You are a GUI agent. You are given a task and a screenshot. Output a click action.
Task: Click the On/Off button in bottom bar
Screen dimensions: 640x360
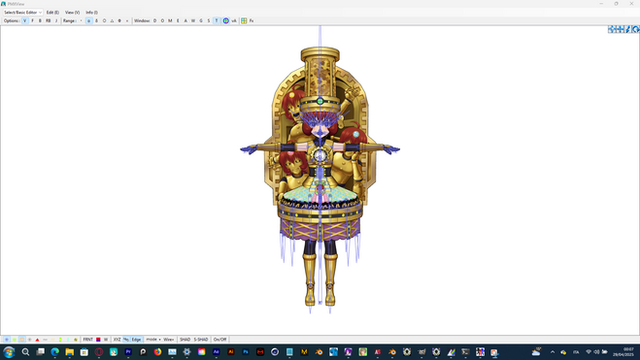coord(220,340)
